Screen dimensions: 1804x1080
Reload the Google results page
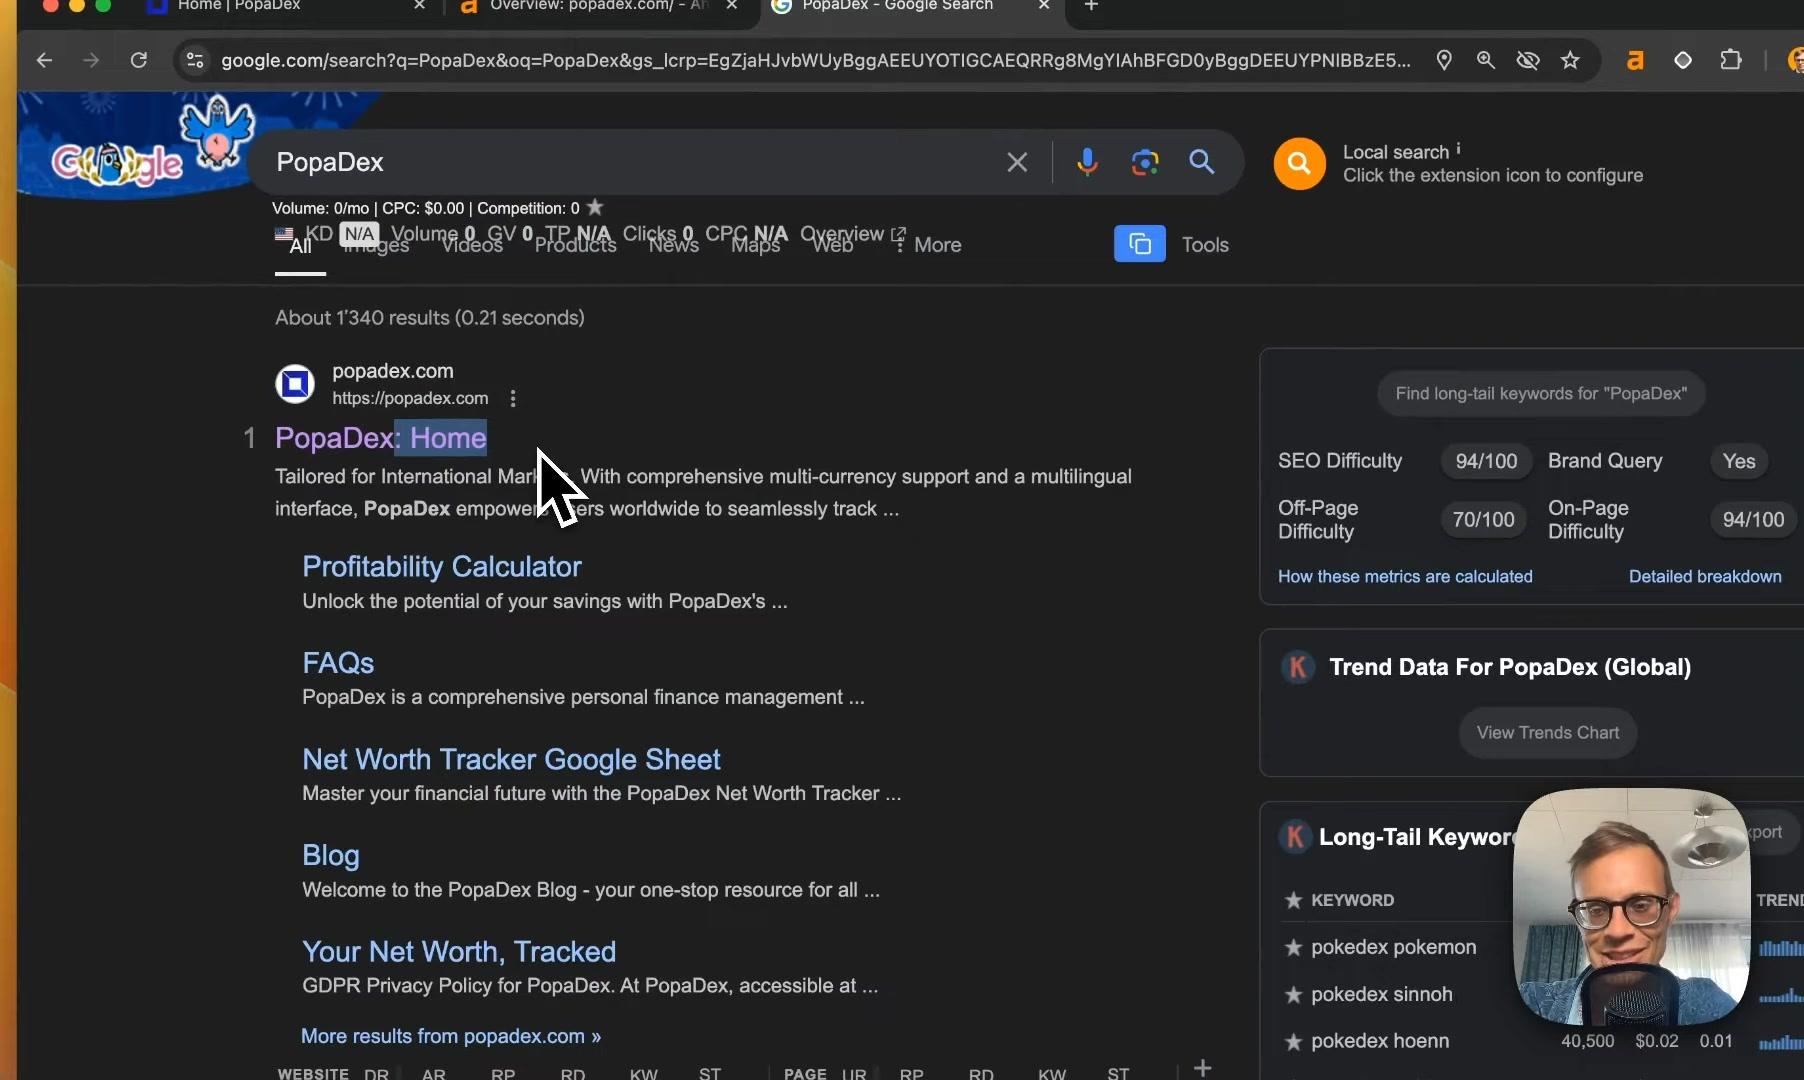click(139, 61)
